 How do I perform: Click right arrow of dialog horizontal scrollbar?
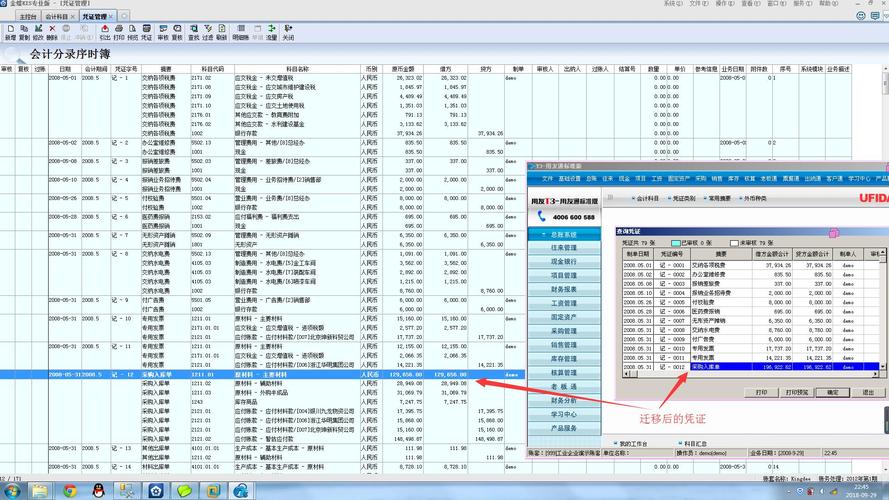point(875,374)
